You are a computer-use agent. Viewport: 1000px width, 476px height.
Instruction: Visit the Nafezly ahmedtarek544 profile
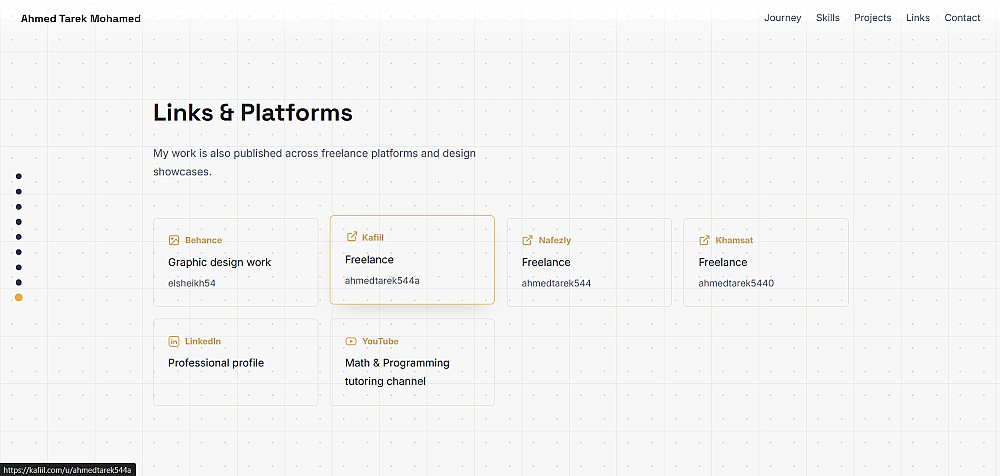click(x=589, y=262)
